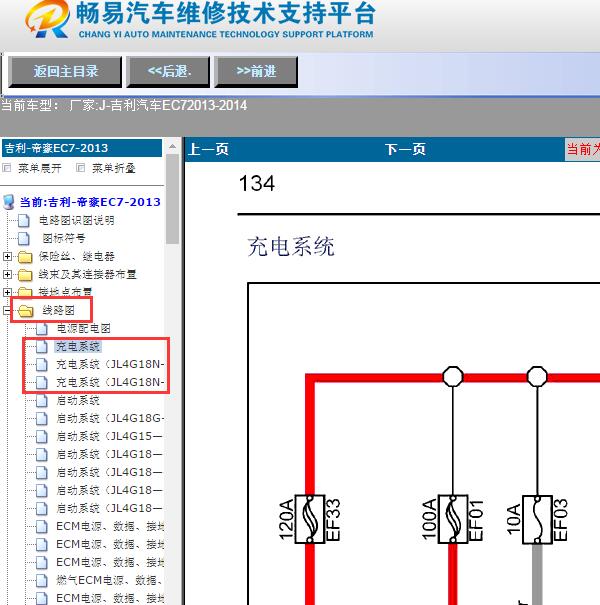Open the page icon for 图标符号
600x605 pixels.
[x=24, y=238]
